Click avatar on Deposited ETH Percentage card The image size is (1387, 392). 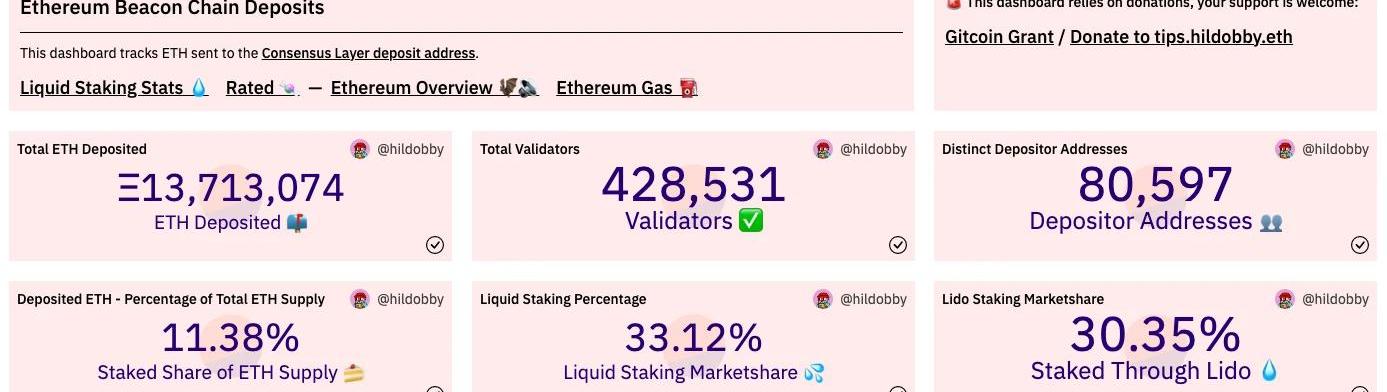(x=361, y=299)
